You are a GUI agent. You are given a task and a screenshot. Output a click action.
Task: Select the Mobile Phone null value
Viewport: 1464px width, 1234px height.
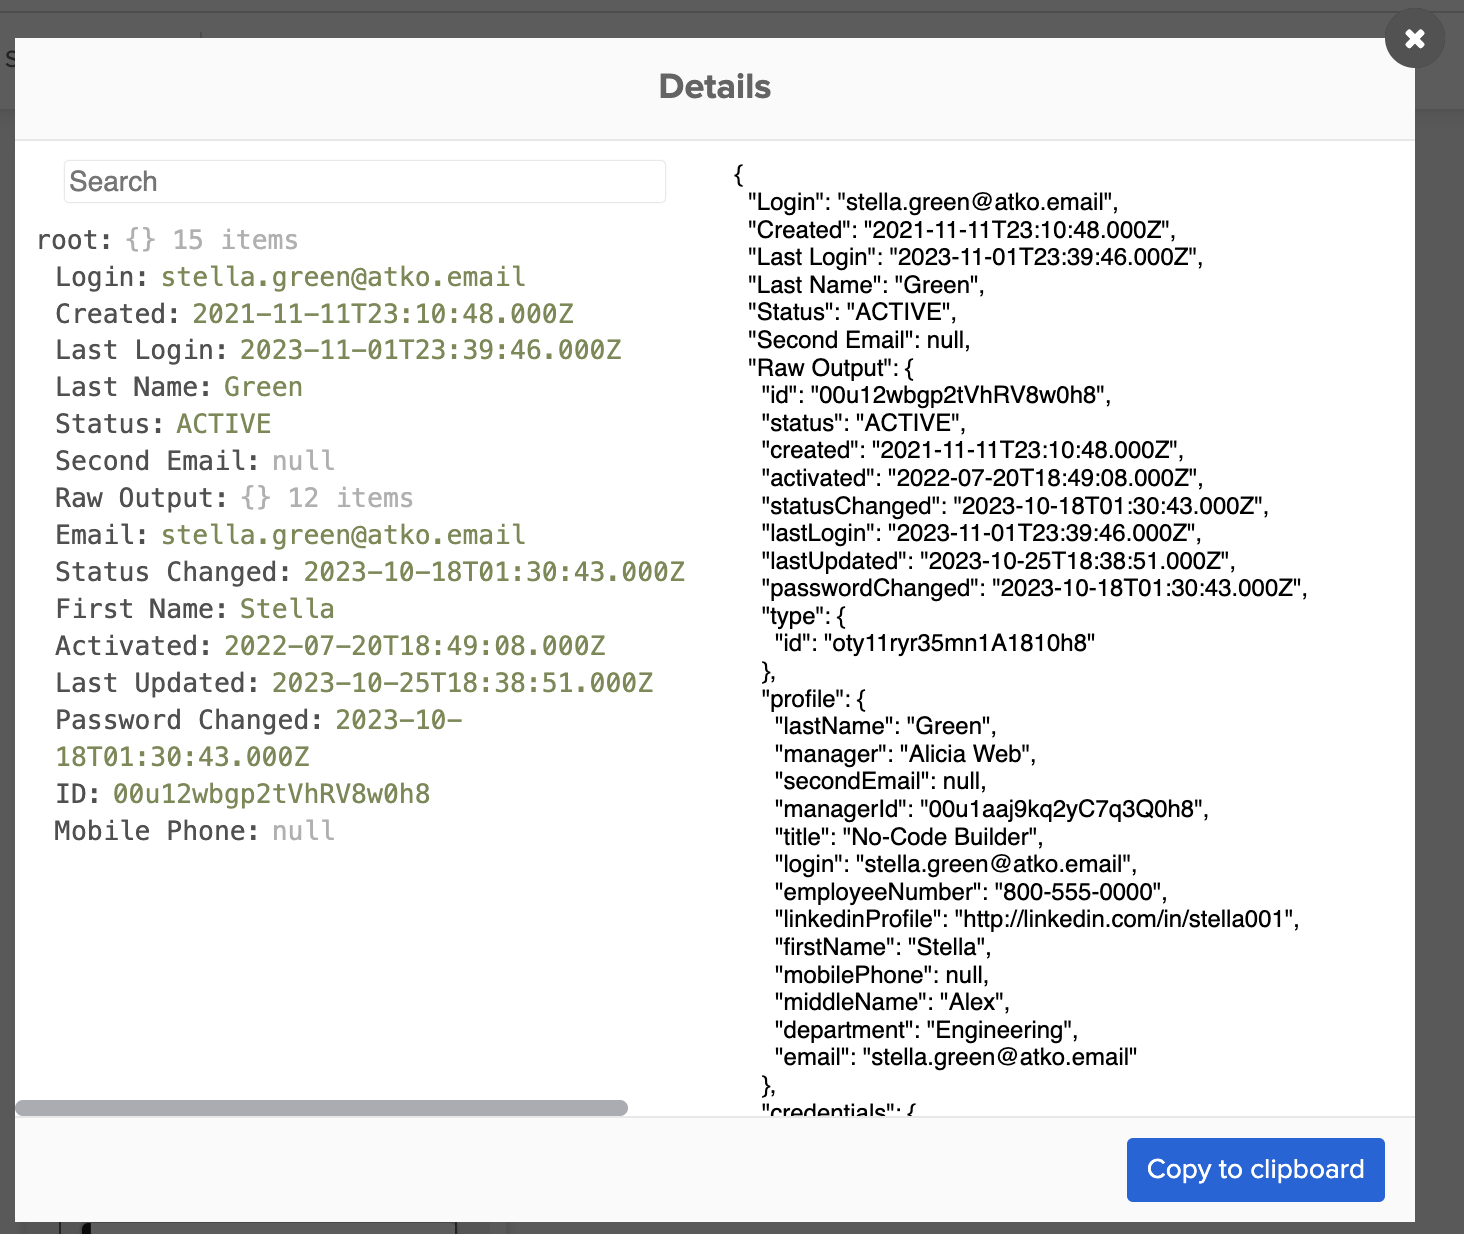click(303, 830)
